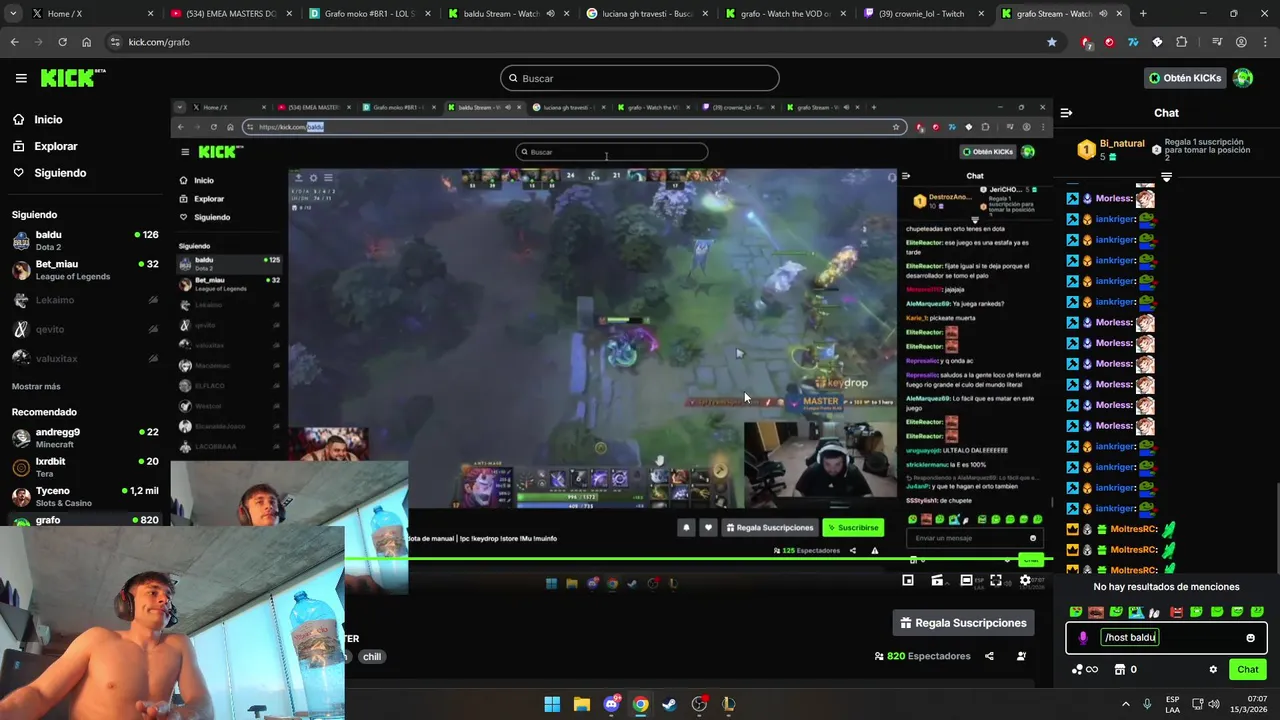The width and height of the screenshot is (1280, 720).
Task: Open the Kick sidebar hamburger menu
Action: click(21, 78)
